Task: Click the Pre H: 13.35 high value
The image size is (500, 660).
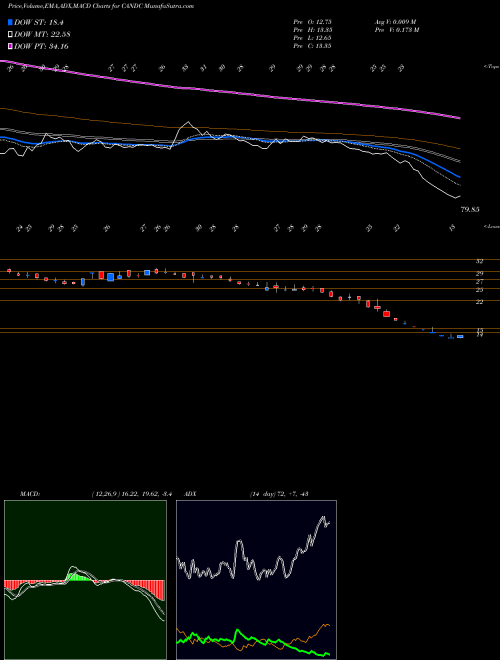Action: [x=312, y=30]
